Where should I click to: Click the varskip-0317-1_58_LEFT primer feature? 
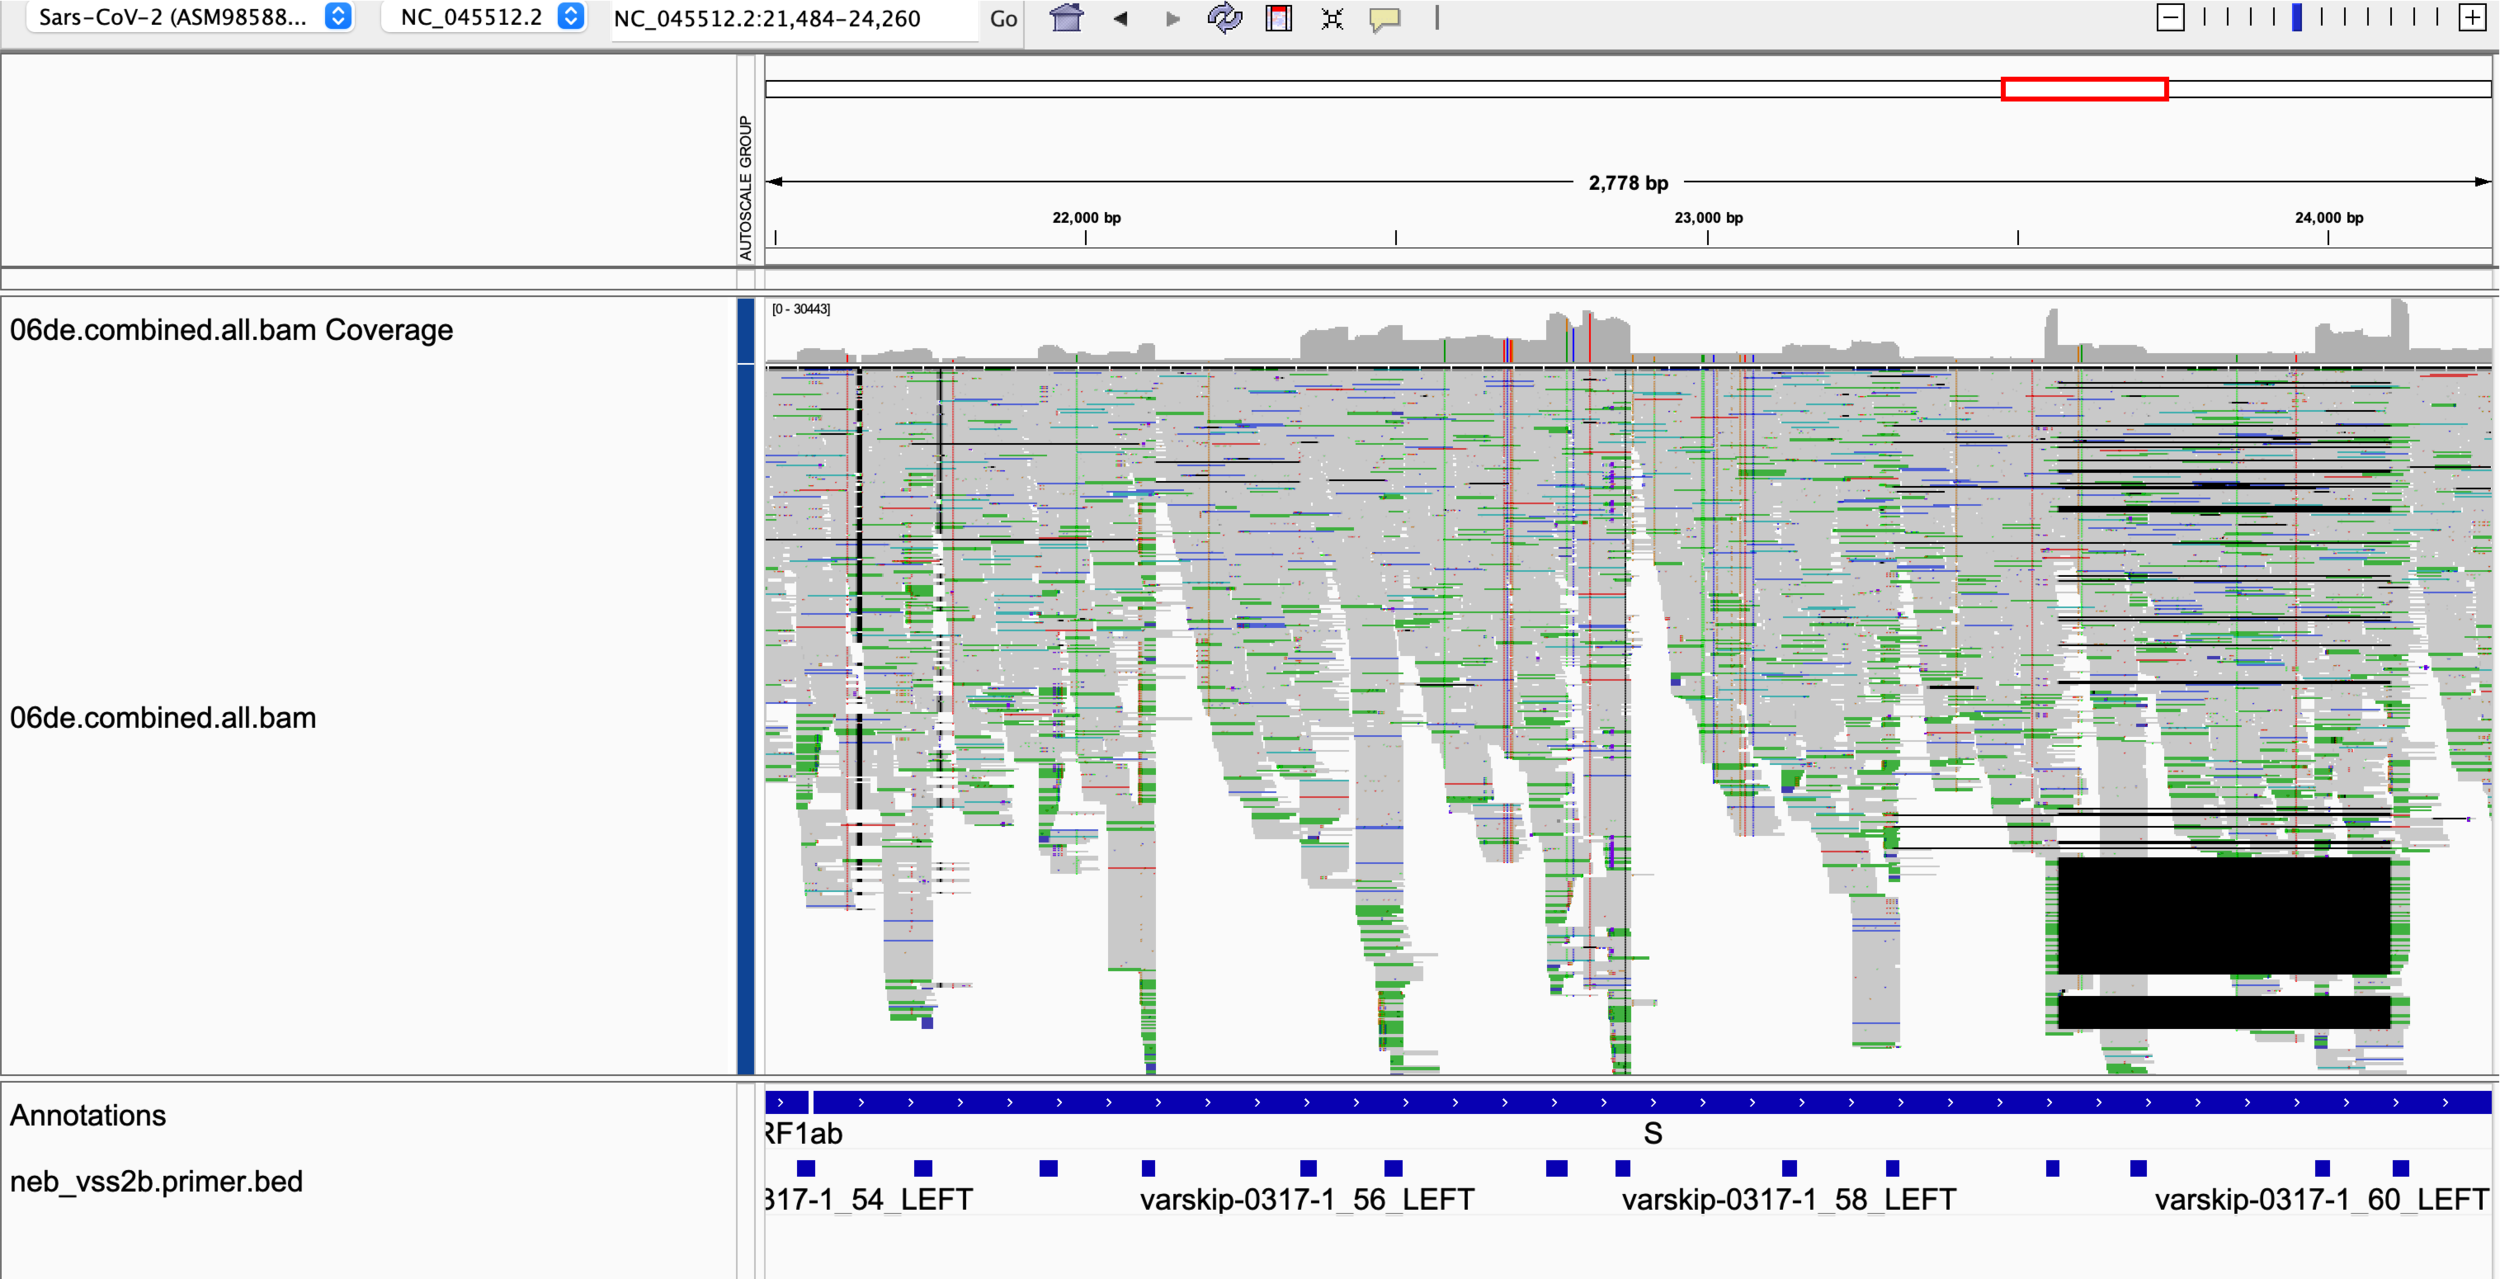[1789, 1168]
